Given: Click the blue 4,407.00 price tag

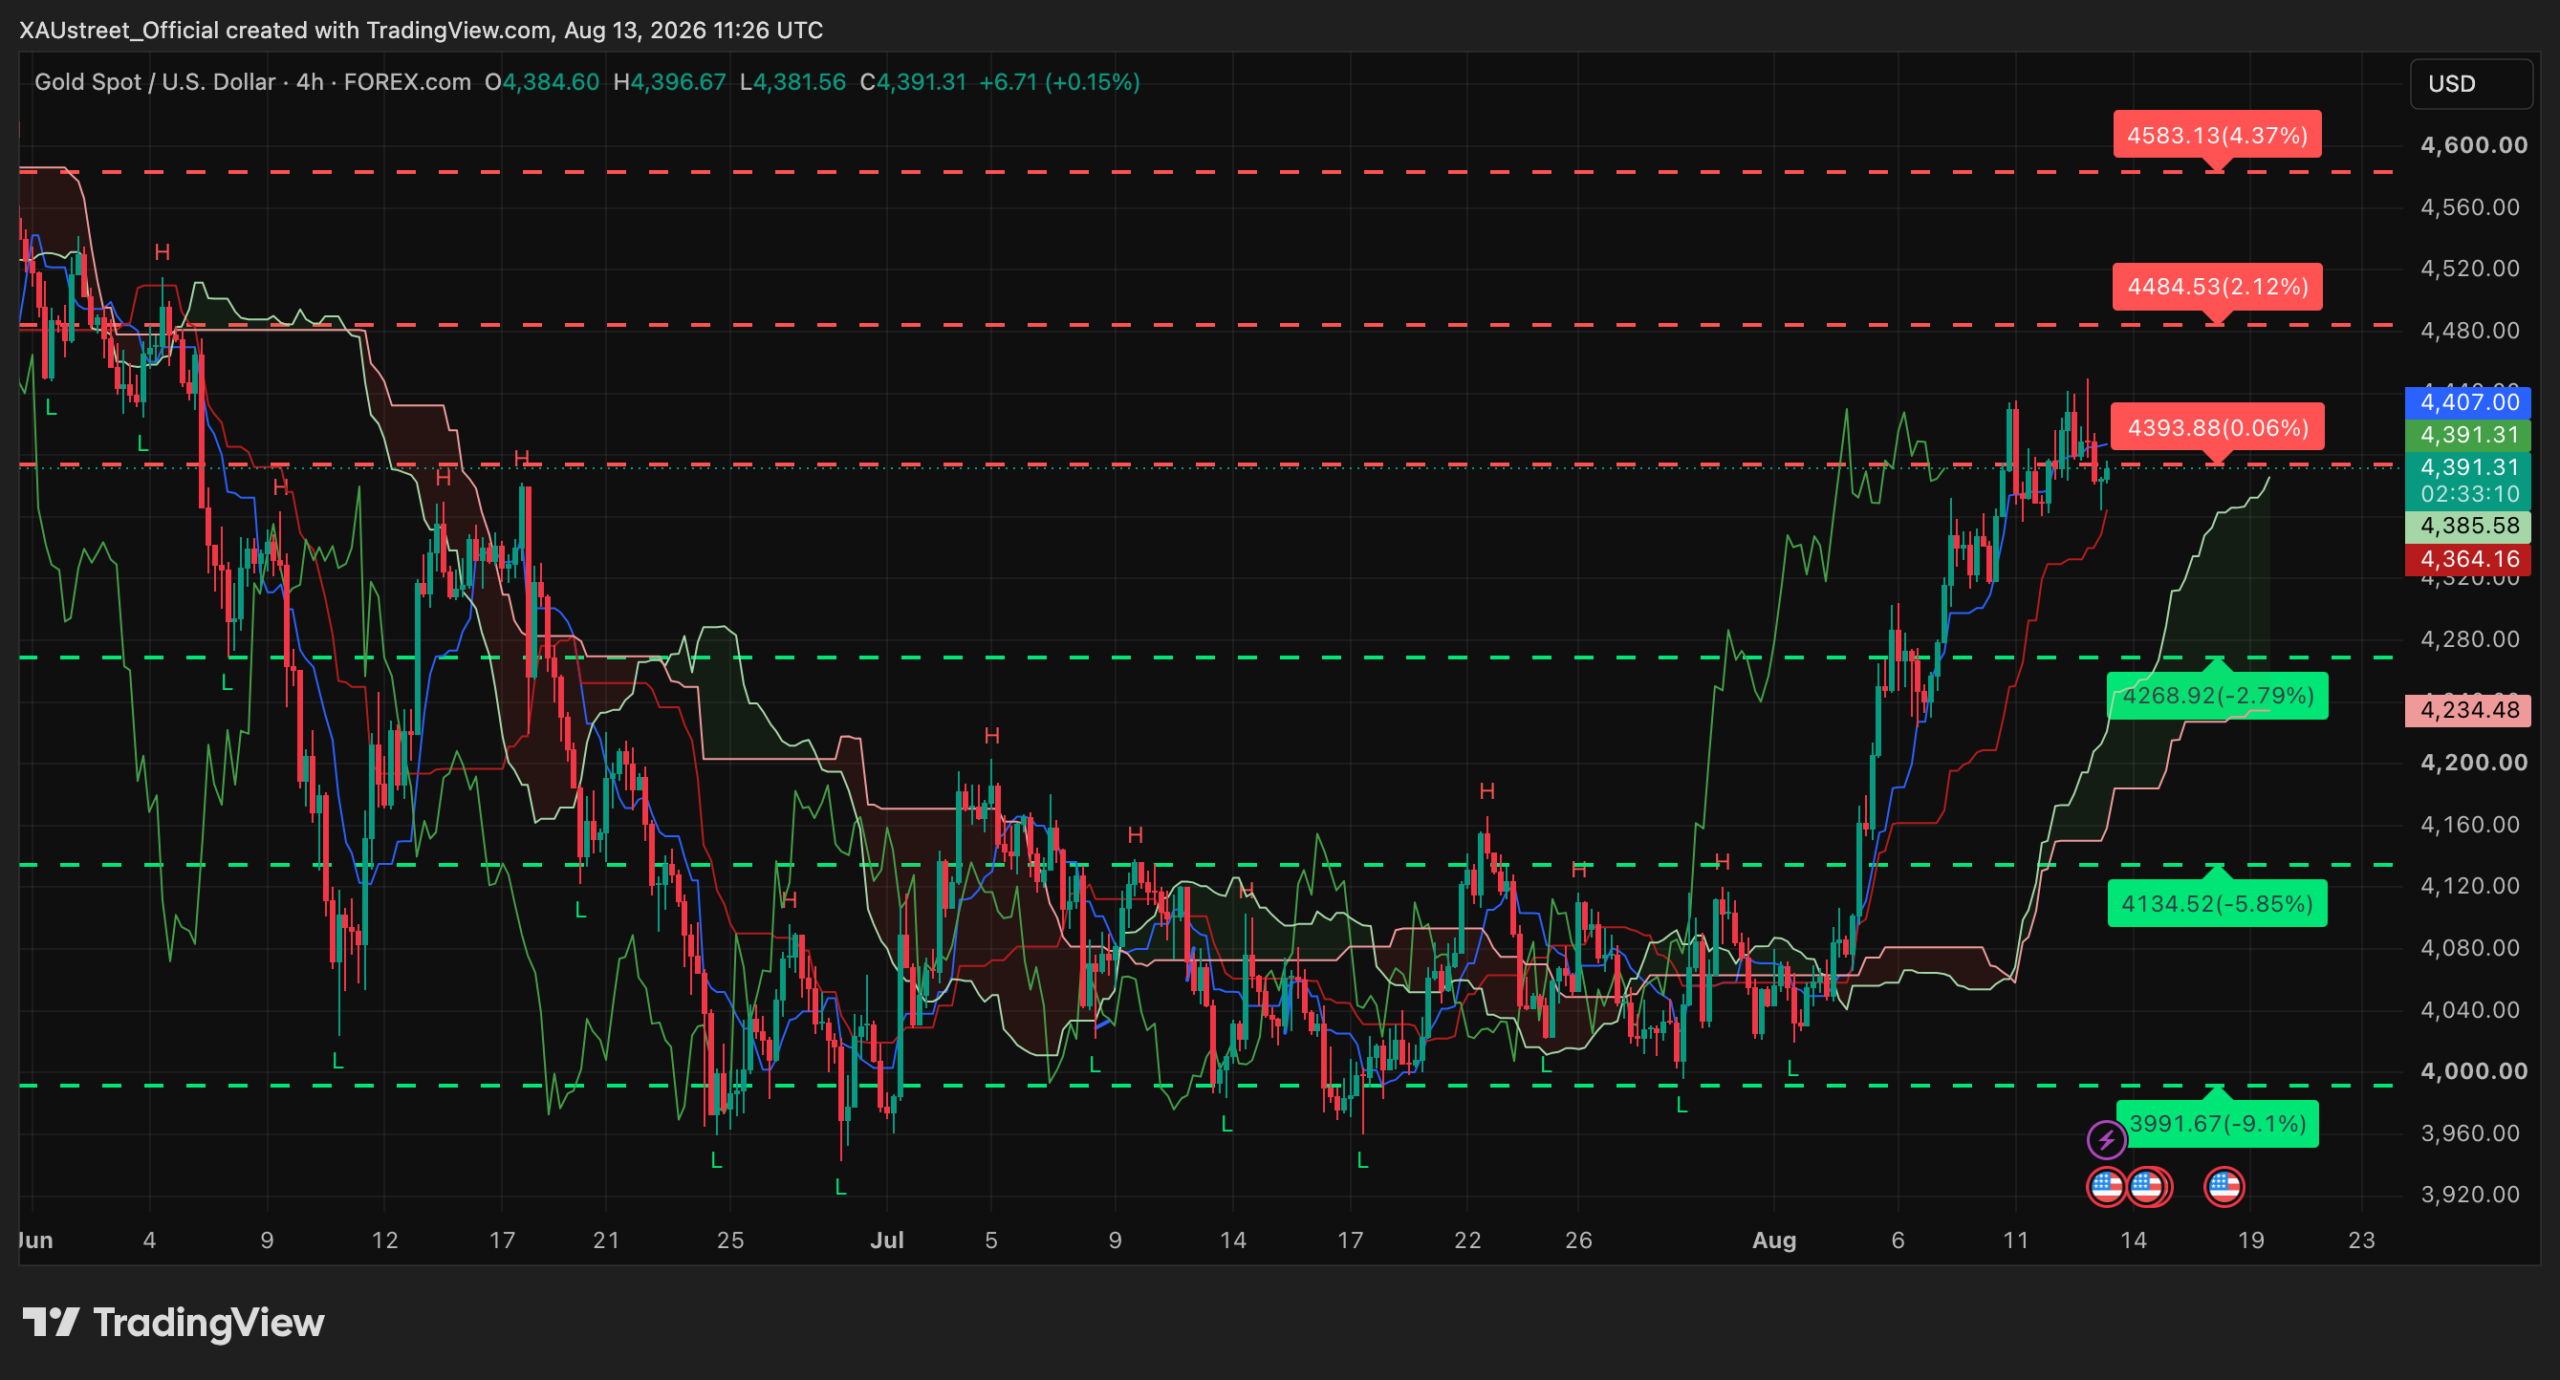Looking at the screenshot, I should pyautogui.click(x=2468, y=402).
